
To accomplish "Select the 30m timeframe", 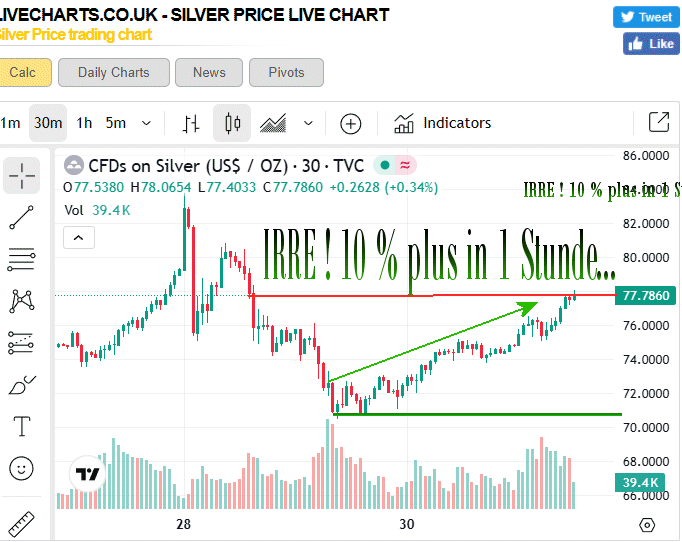I will pos(48,123).
